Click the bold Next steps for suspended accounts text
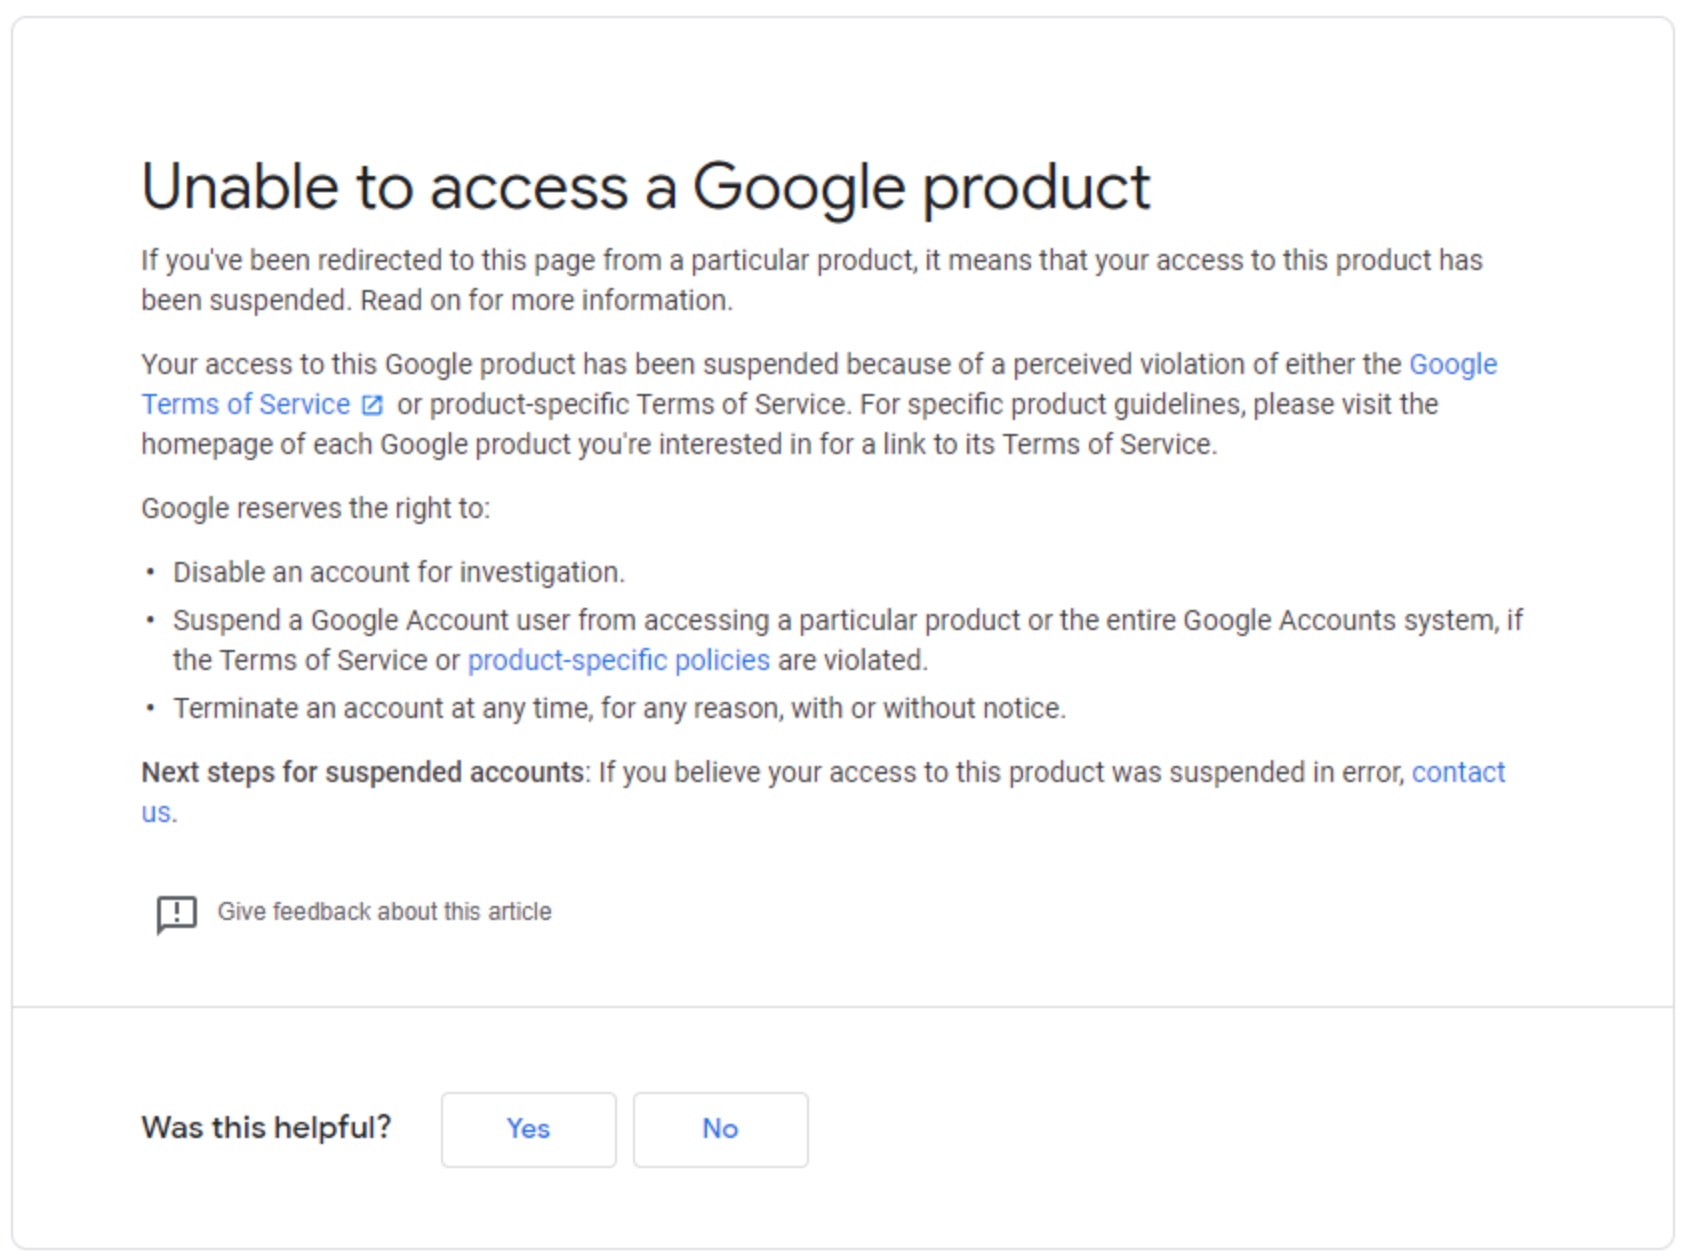The height and width of the screenshot is (1260, 1688). 362,772
